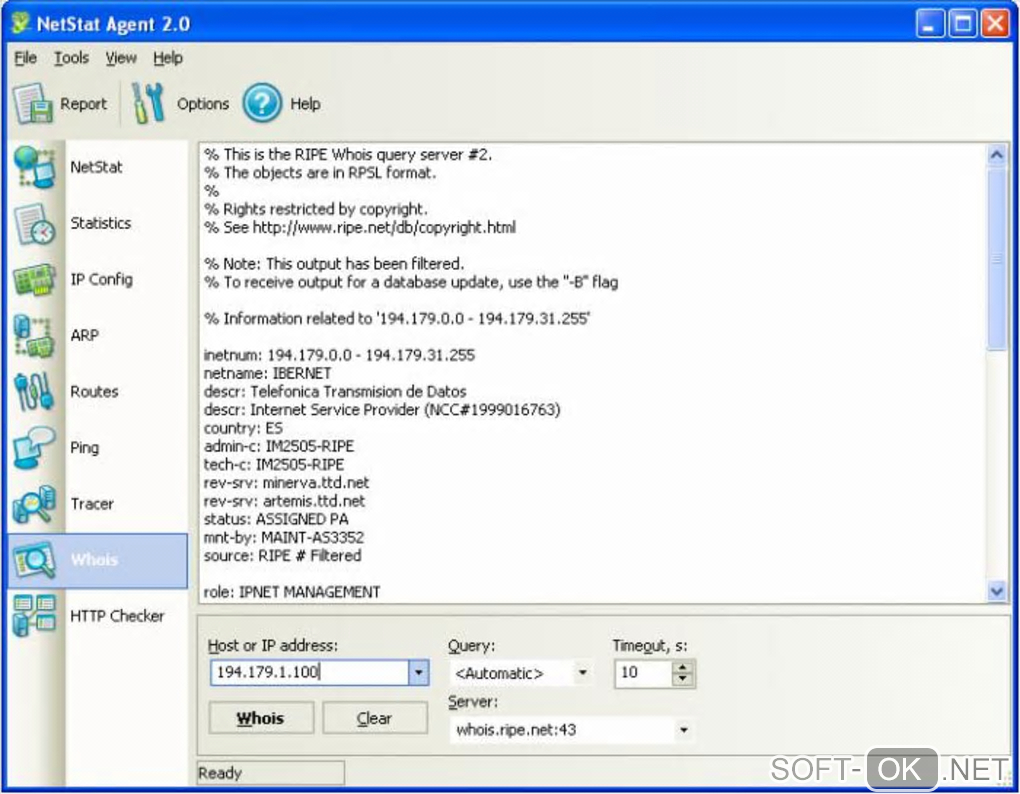Viewport: 1020px width, 794px height.
Task: Click the line 'role: IPNET MANAGEMENT'
Action: [292, 592]
